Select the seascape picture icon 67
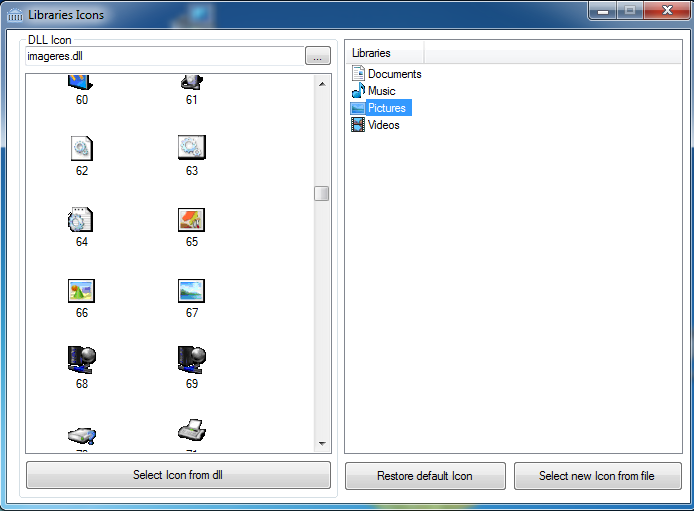This screenshot has height=511, width=694. coord(191,291)
